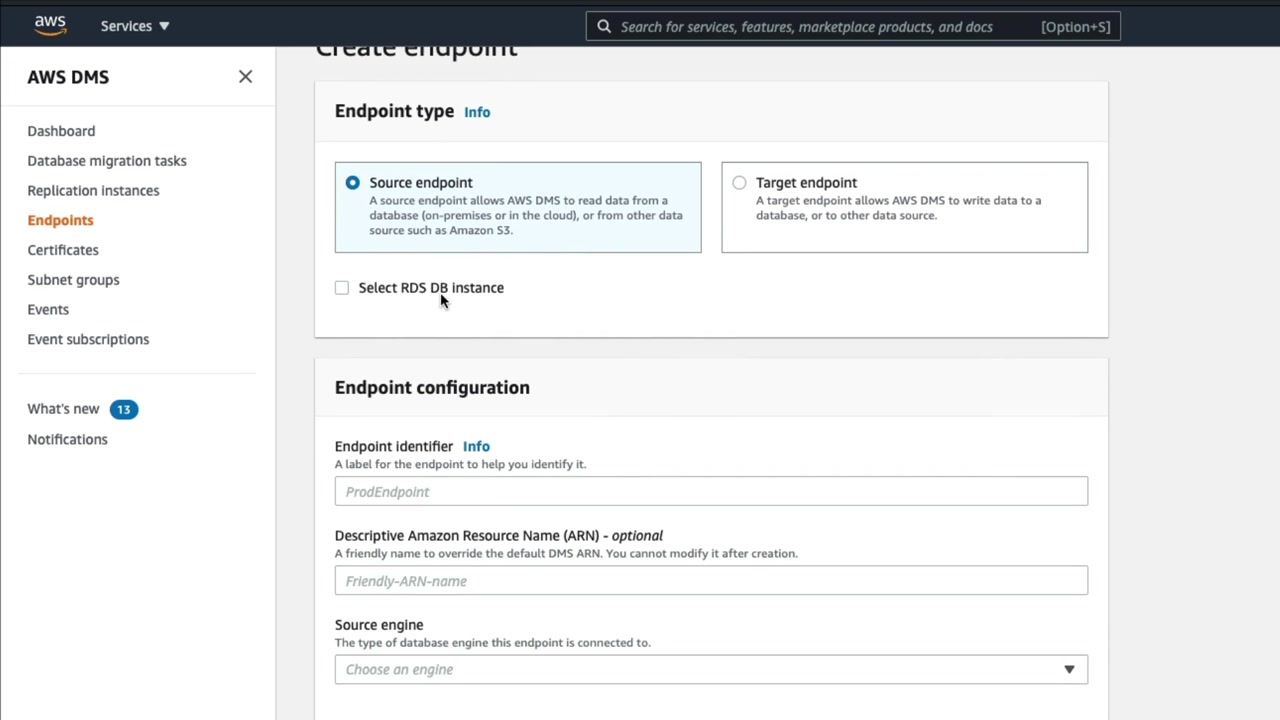Click Info link beside Endpoint identifier
The image size is (1280, 720).
[x=476, y=447]
